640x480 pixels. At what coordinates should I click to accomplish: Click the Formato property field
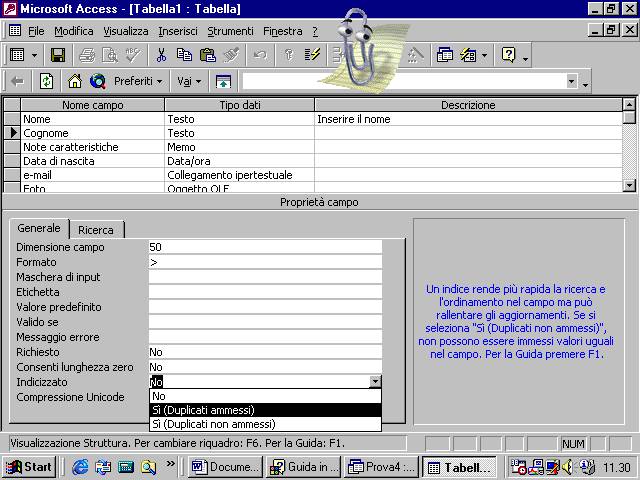265,262
